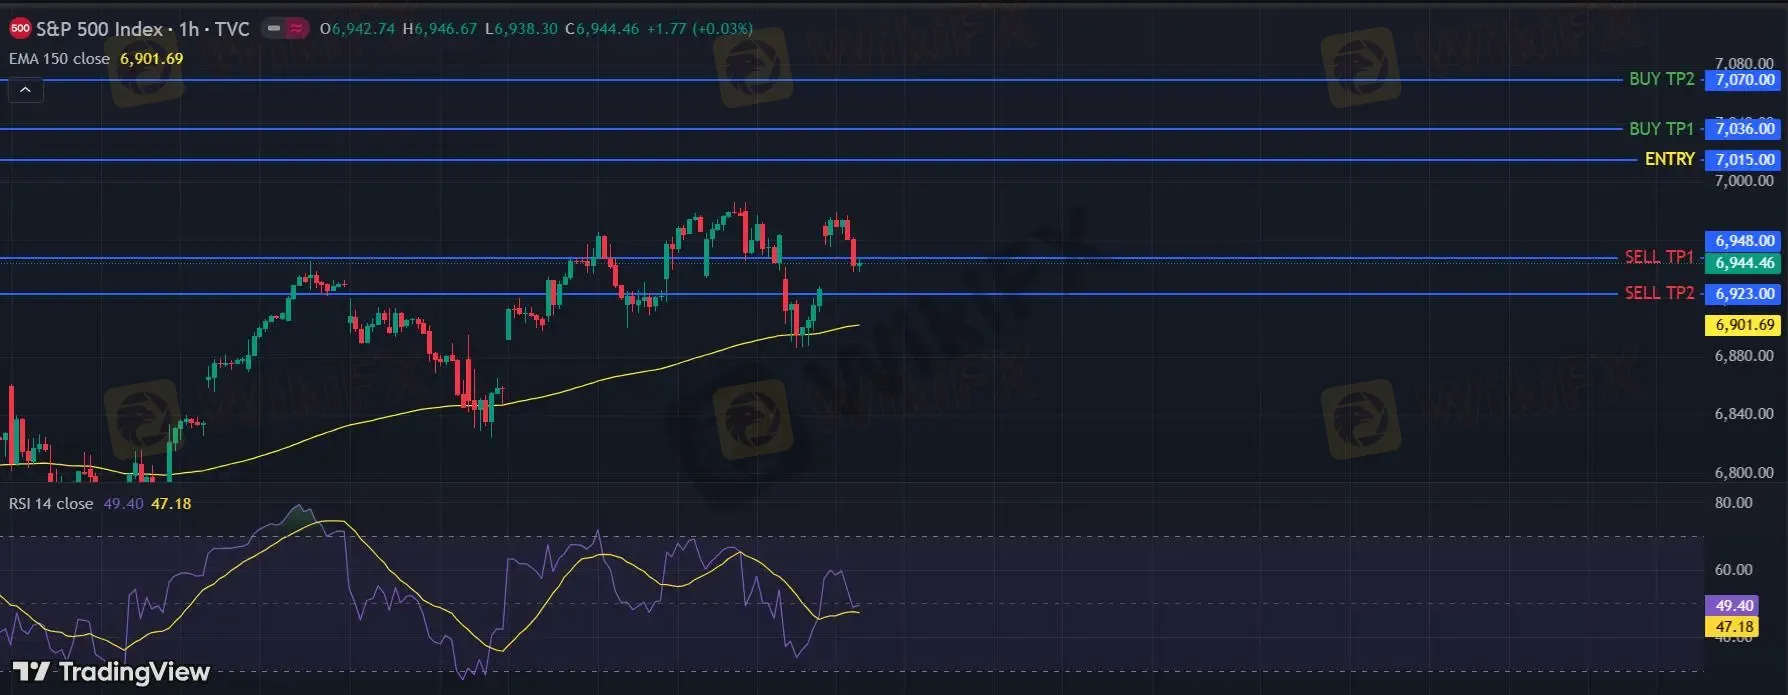Select the EMA 150 close indicator legend
This screenshot has height=695, width=1788.
pyautogui.click(x=60, y=59)
